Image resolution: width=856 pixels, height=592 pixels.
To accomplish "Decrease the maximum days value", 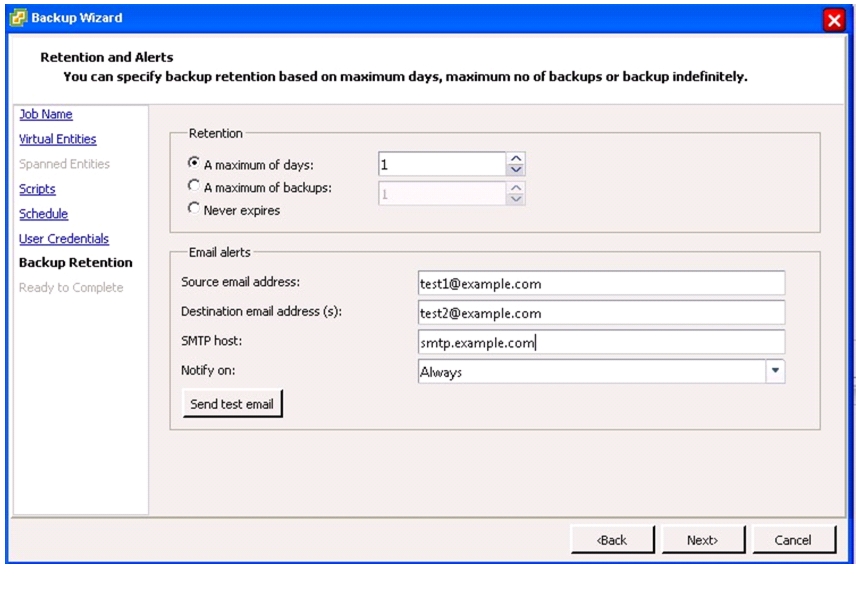I will [x=515, y=169].
